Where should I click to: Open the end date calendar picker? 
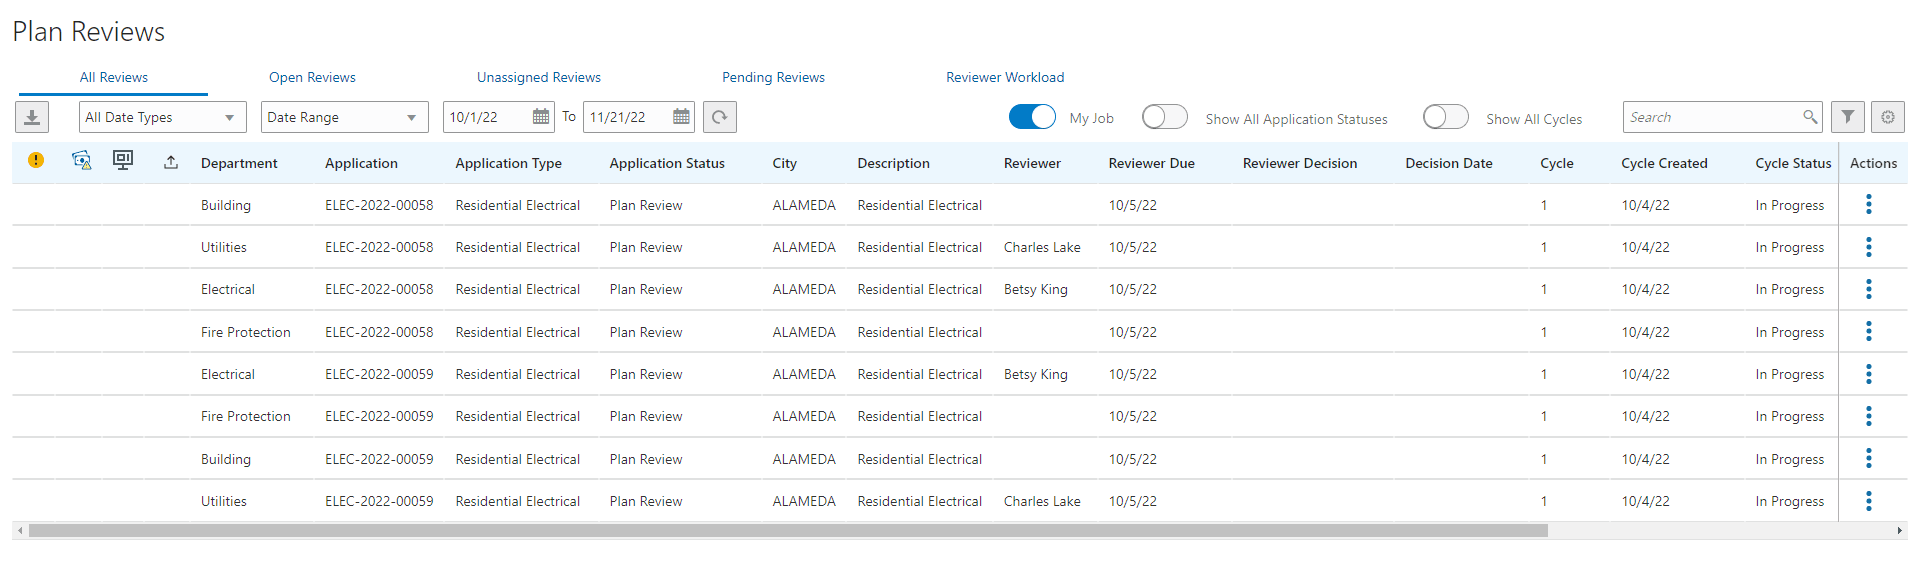[x=681, y=117]
